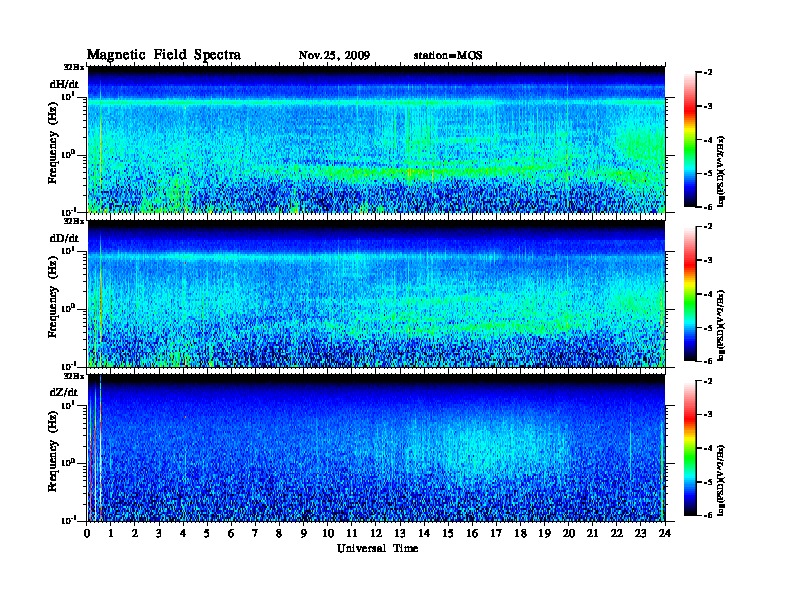Click the "-2" tick on the dH/dt color bar

click(708, 73)
